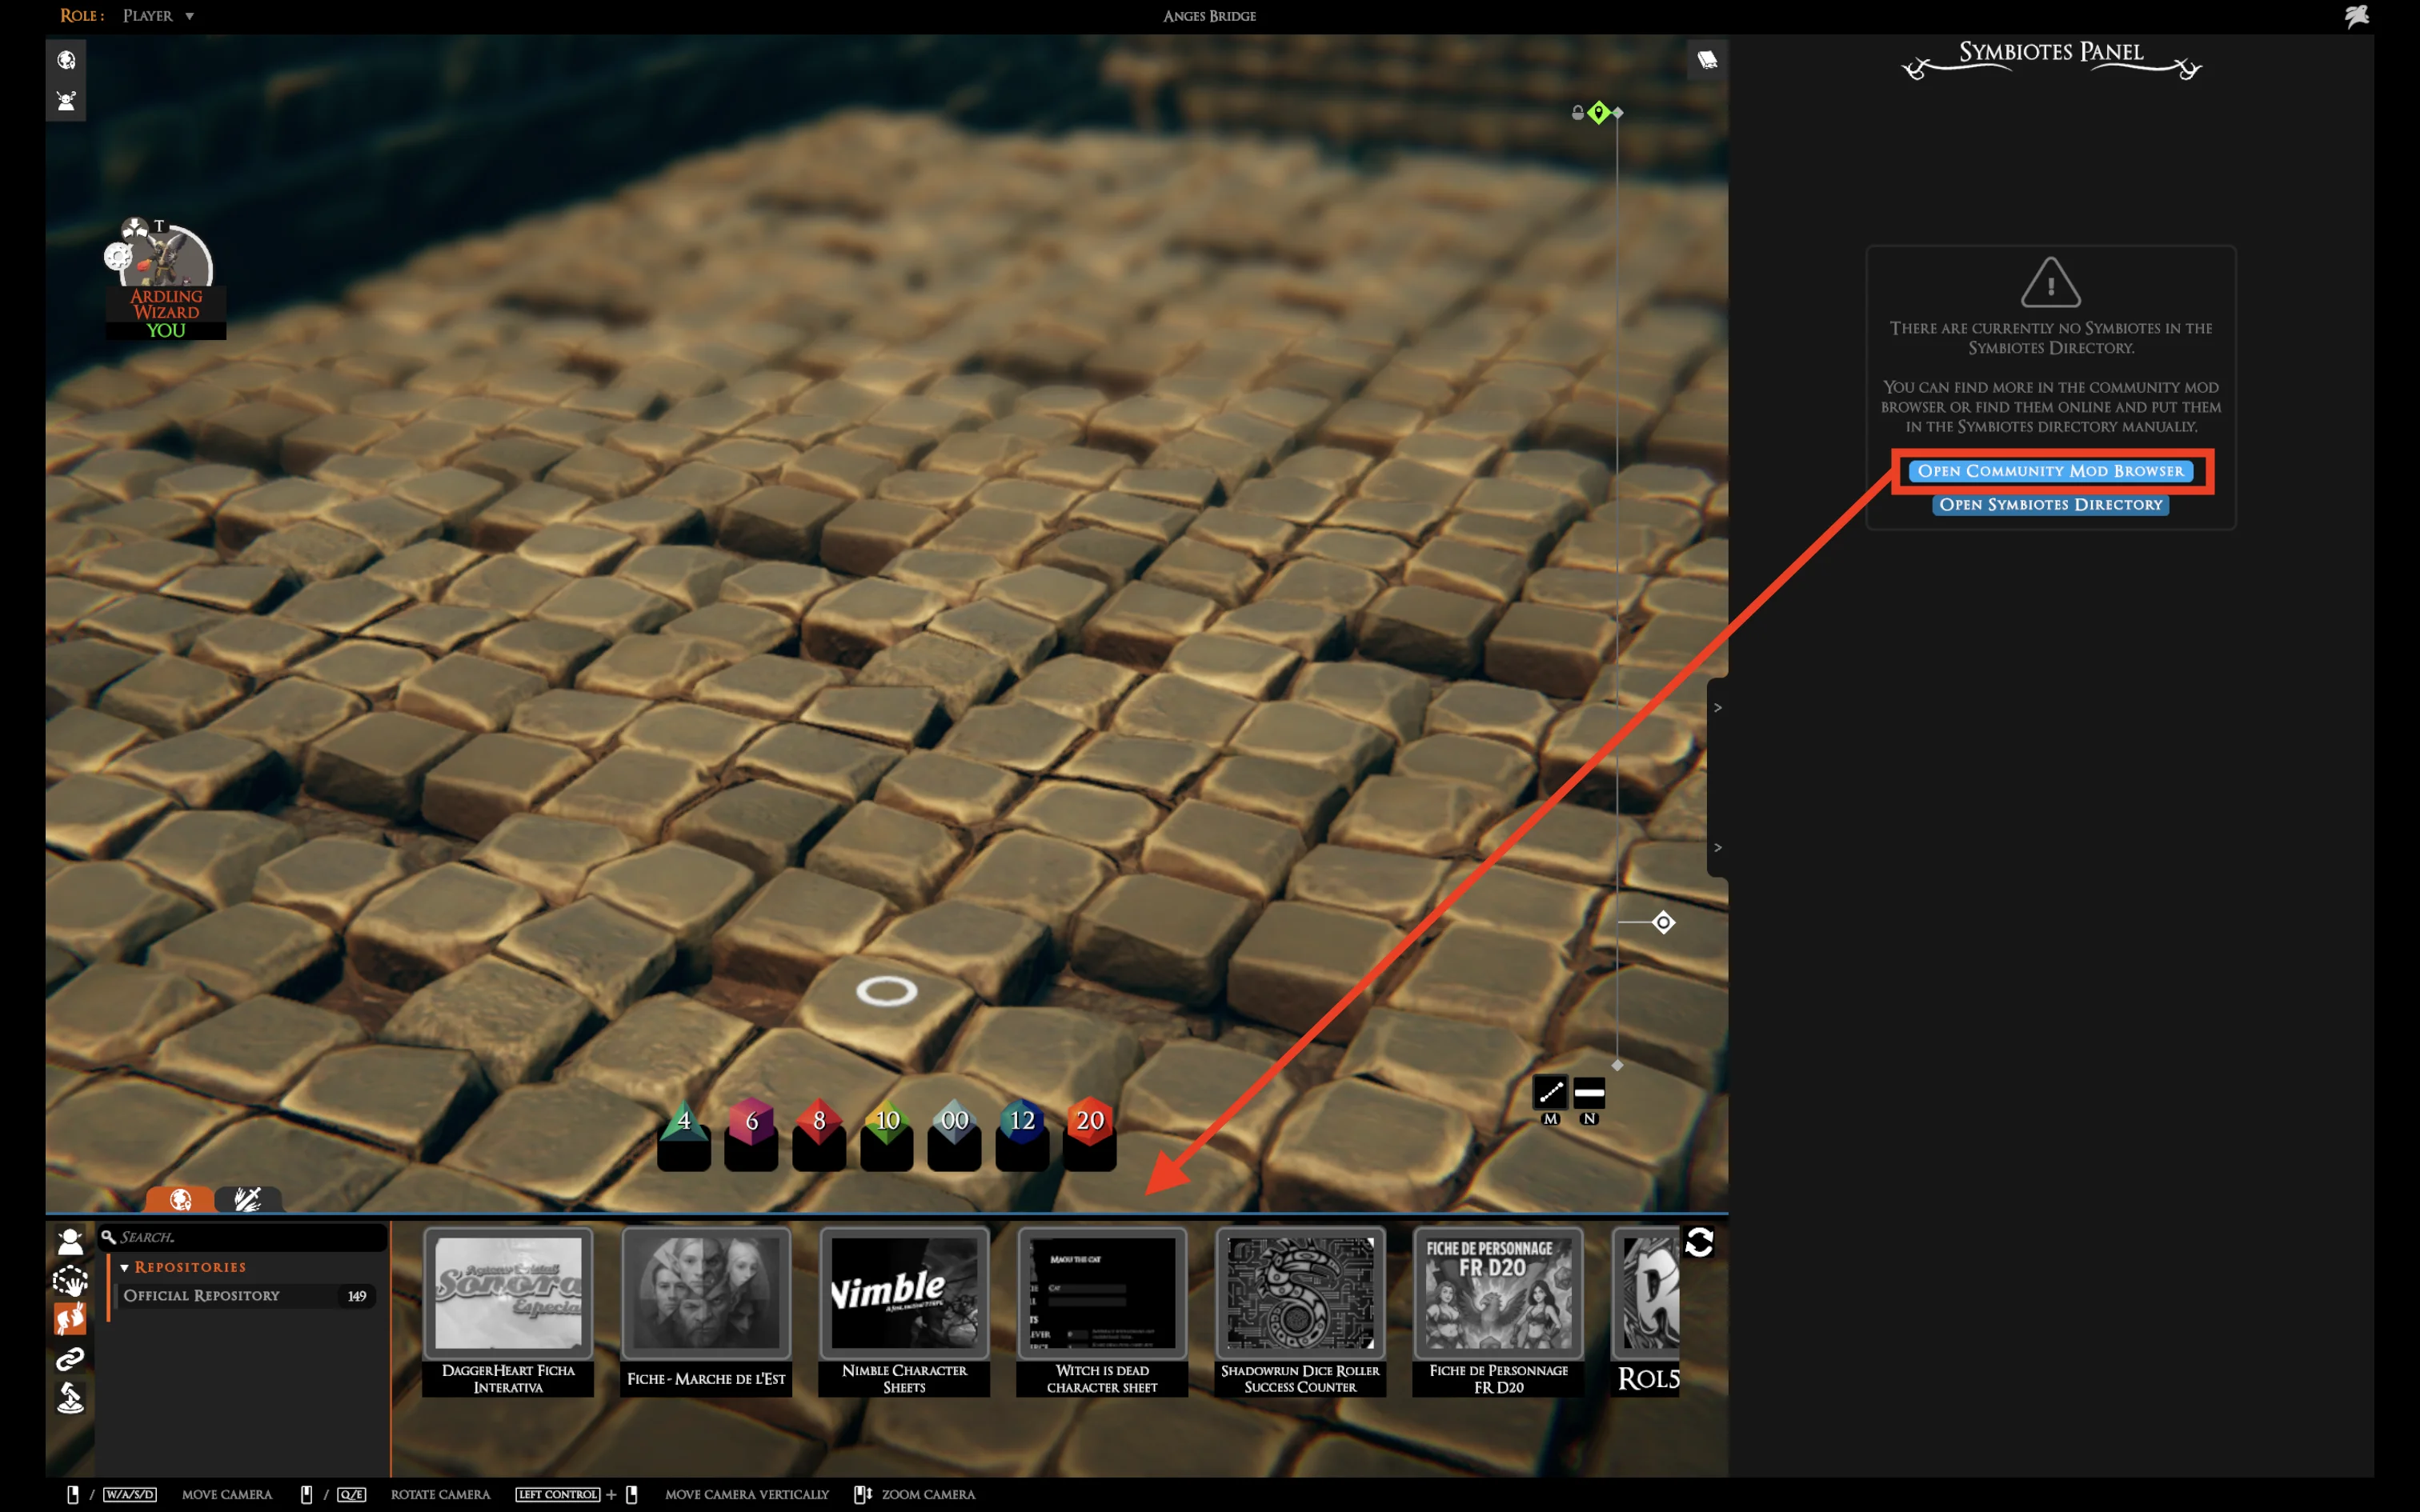Toggle the flat line tool (N)

tap(1589, 1092)
